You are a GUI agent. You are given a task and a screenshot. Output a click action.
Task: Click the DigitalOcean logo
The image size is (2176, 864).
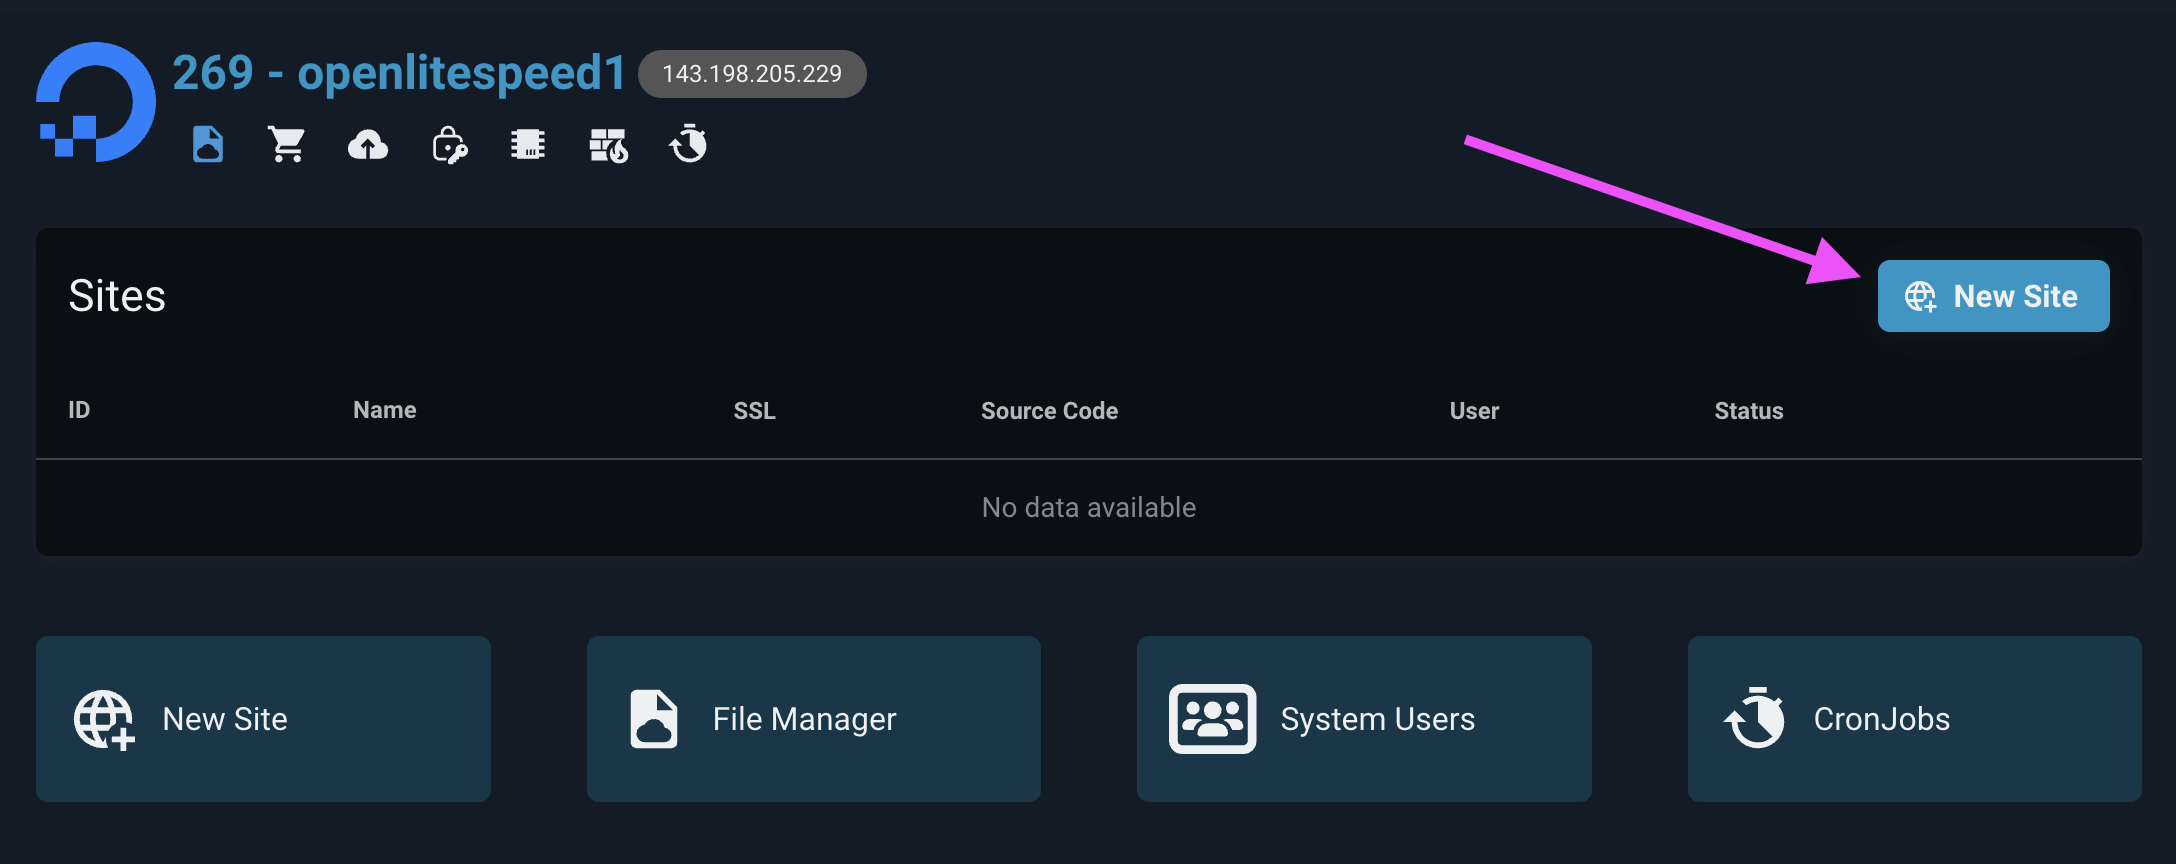[96, 101]
